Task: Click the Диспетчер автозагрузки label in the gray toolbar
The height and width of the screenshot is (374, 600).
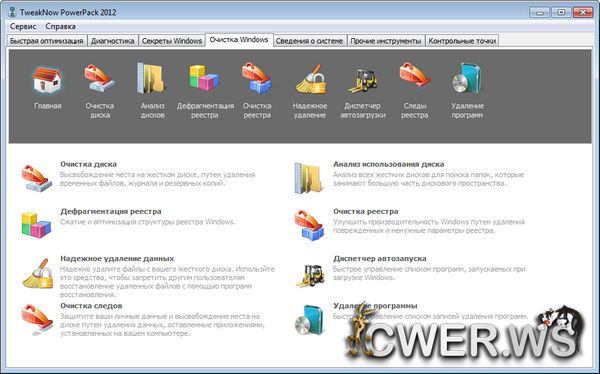Action: pos(363,111)
